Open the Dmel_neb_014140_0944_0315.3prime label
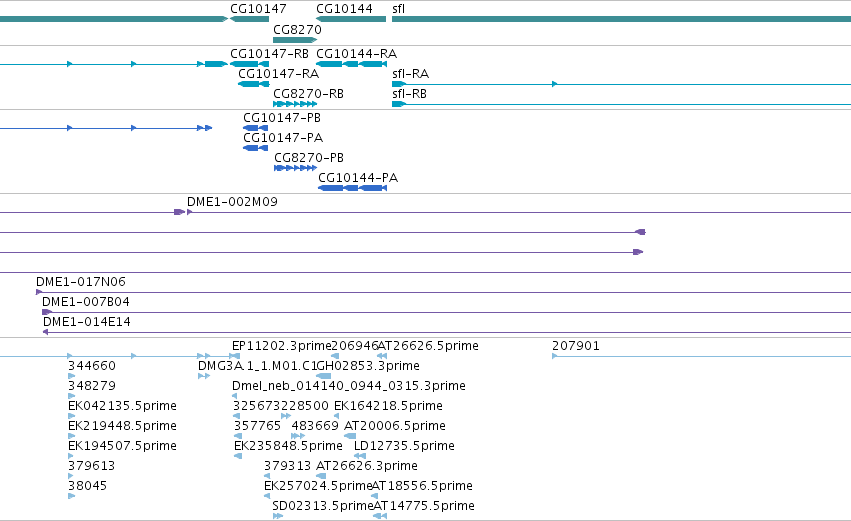The height and width of the screenshot is (521, 851). 348,385
